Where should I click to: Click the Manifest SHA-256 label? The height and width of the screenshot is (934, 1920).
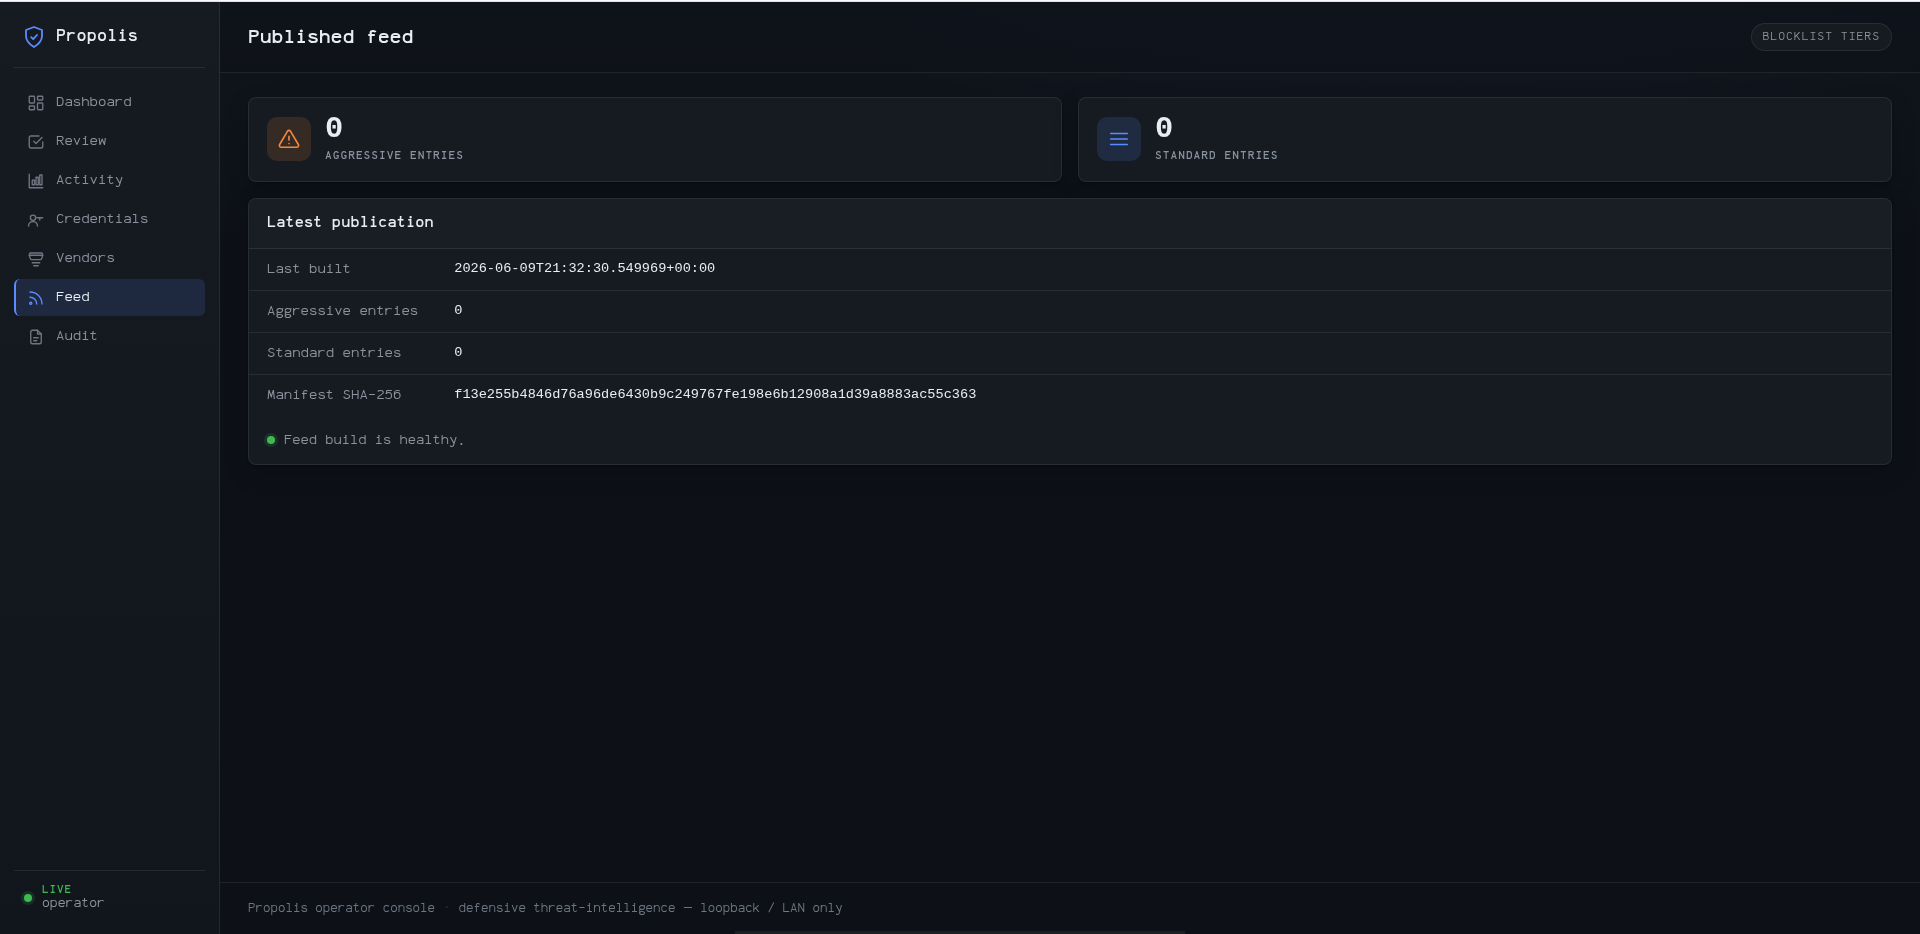coord(334,395)
